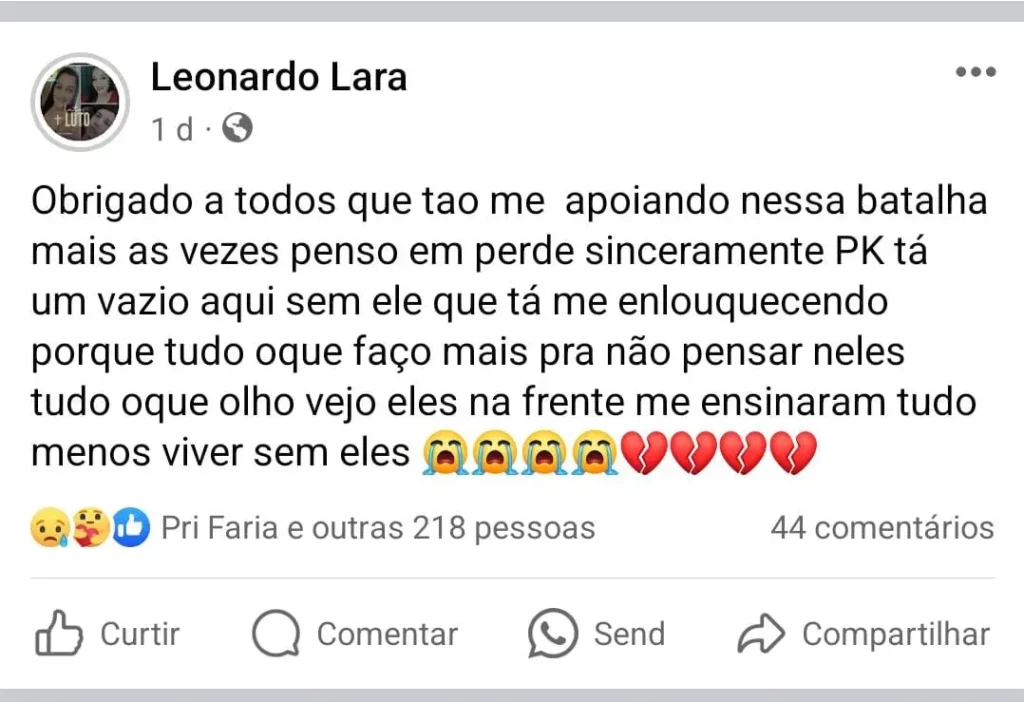The image size is (1024, 702).
Task: Click the blue like reaction icon
Action: 131,527
